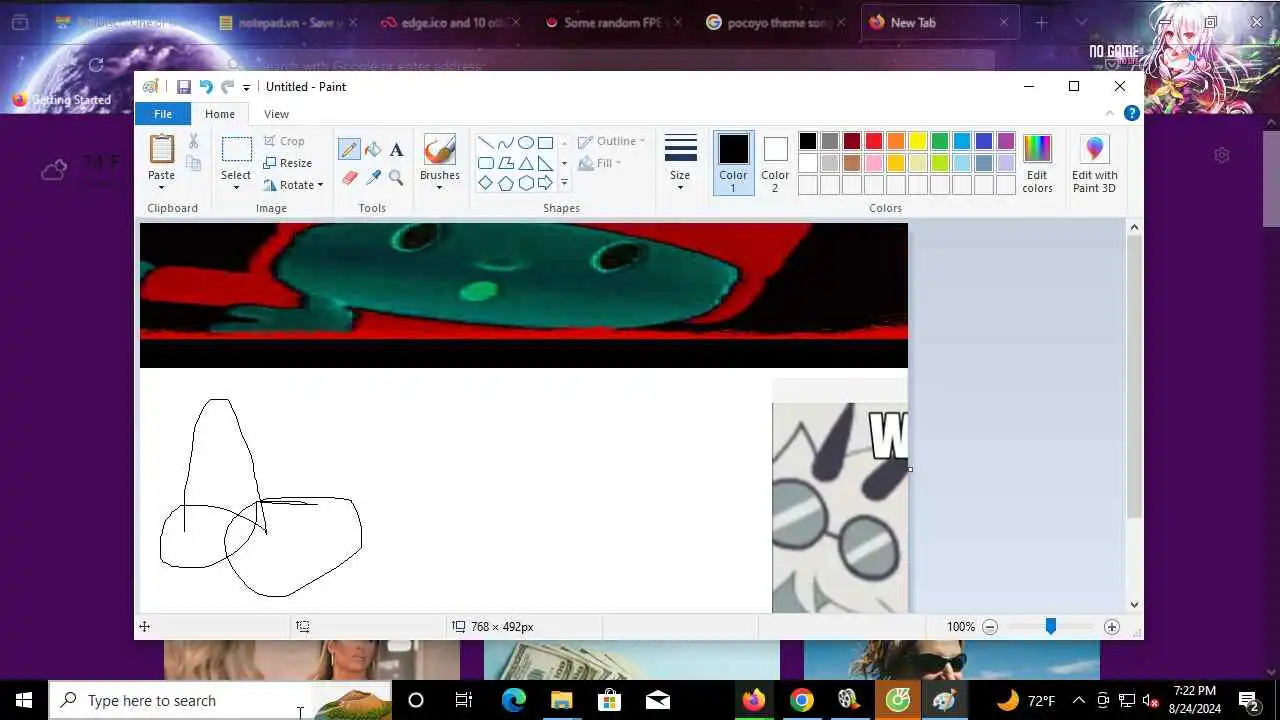The width and height of the screenshot is (1280, 720).
Task: Click the rectangular Select tool icon
Action: tap(236, 150)
